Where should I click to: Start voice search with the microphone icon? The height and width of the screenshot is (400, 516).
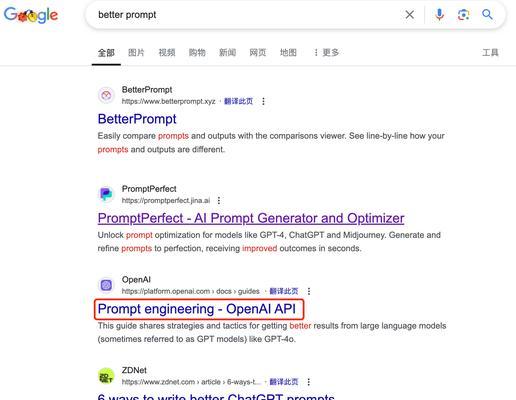click(x=440, y=15)
